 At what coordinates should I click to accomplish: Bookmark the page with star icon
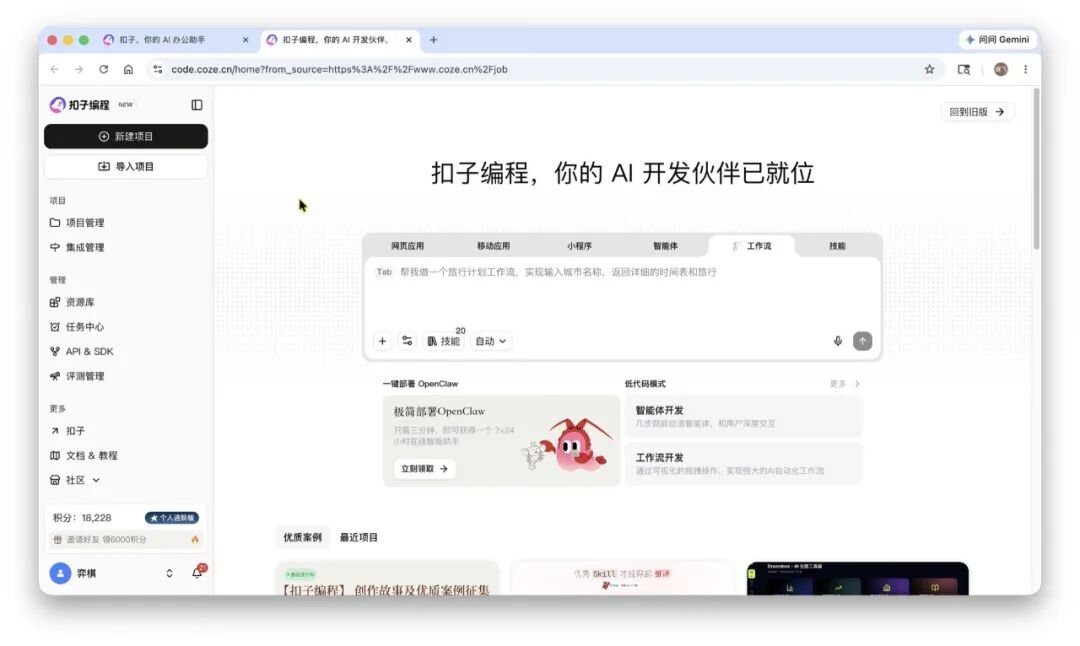pos(930,69)
